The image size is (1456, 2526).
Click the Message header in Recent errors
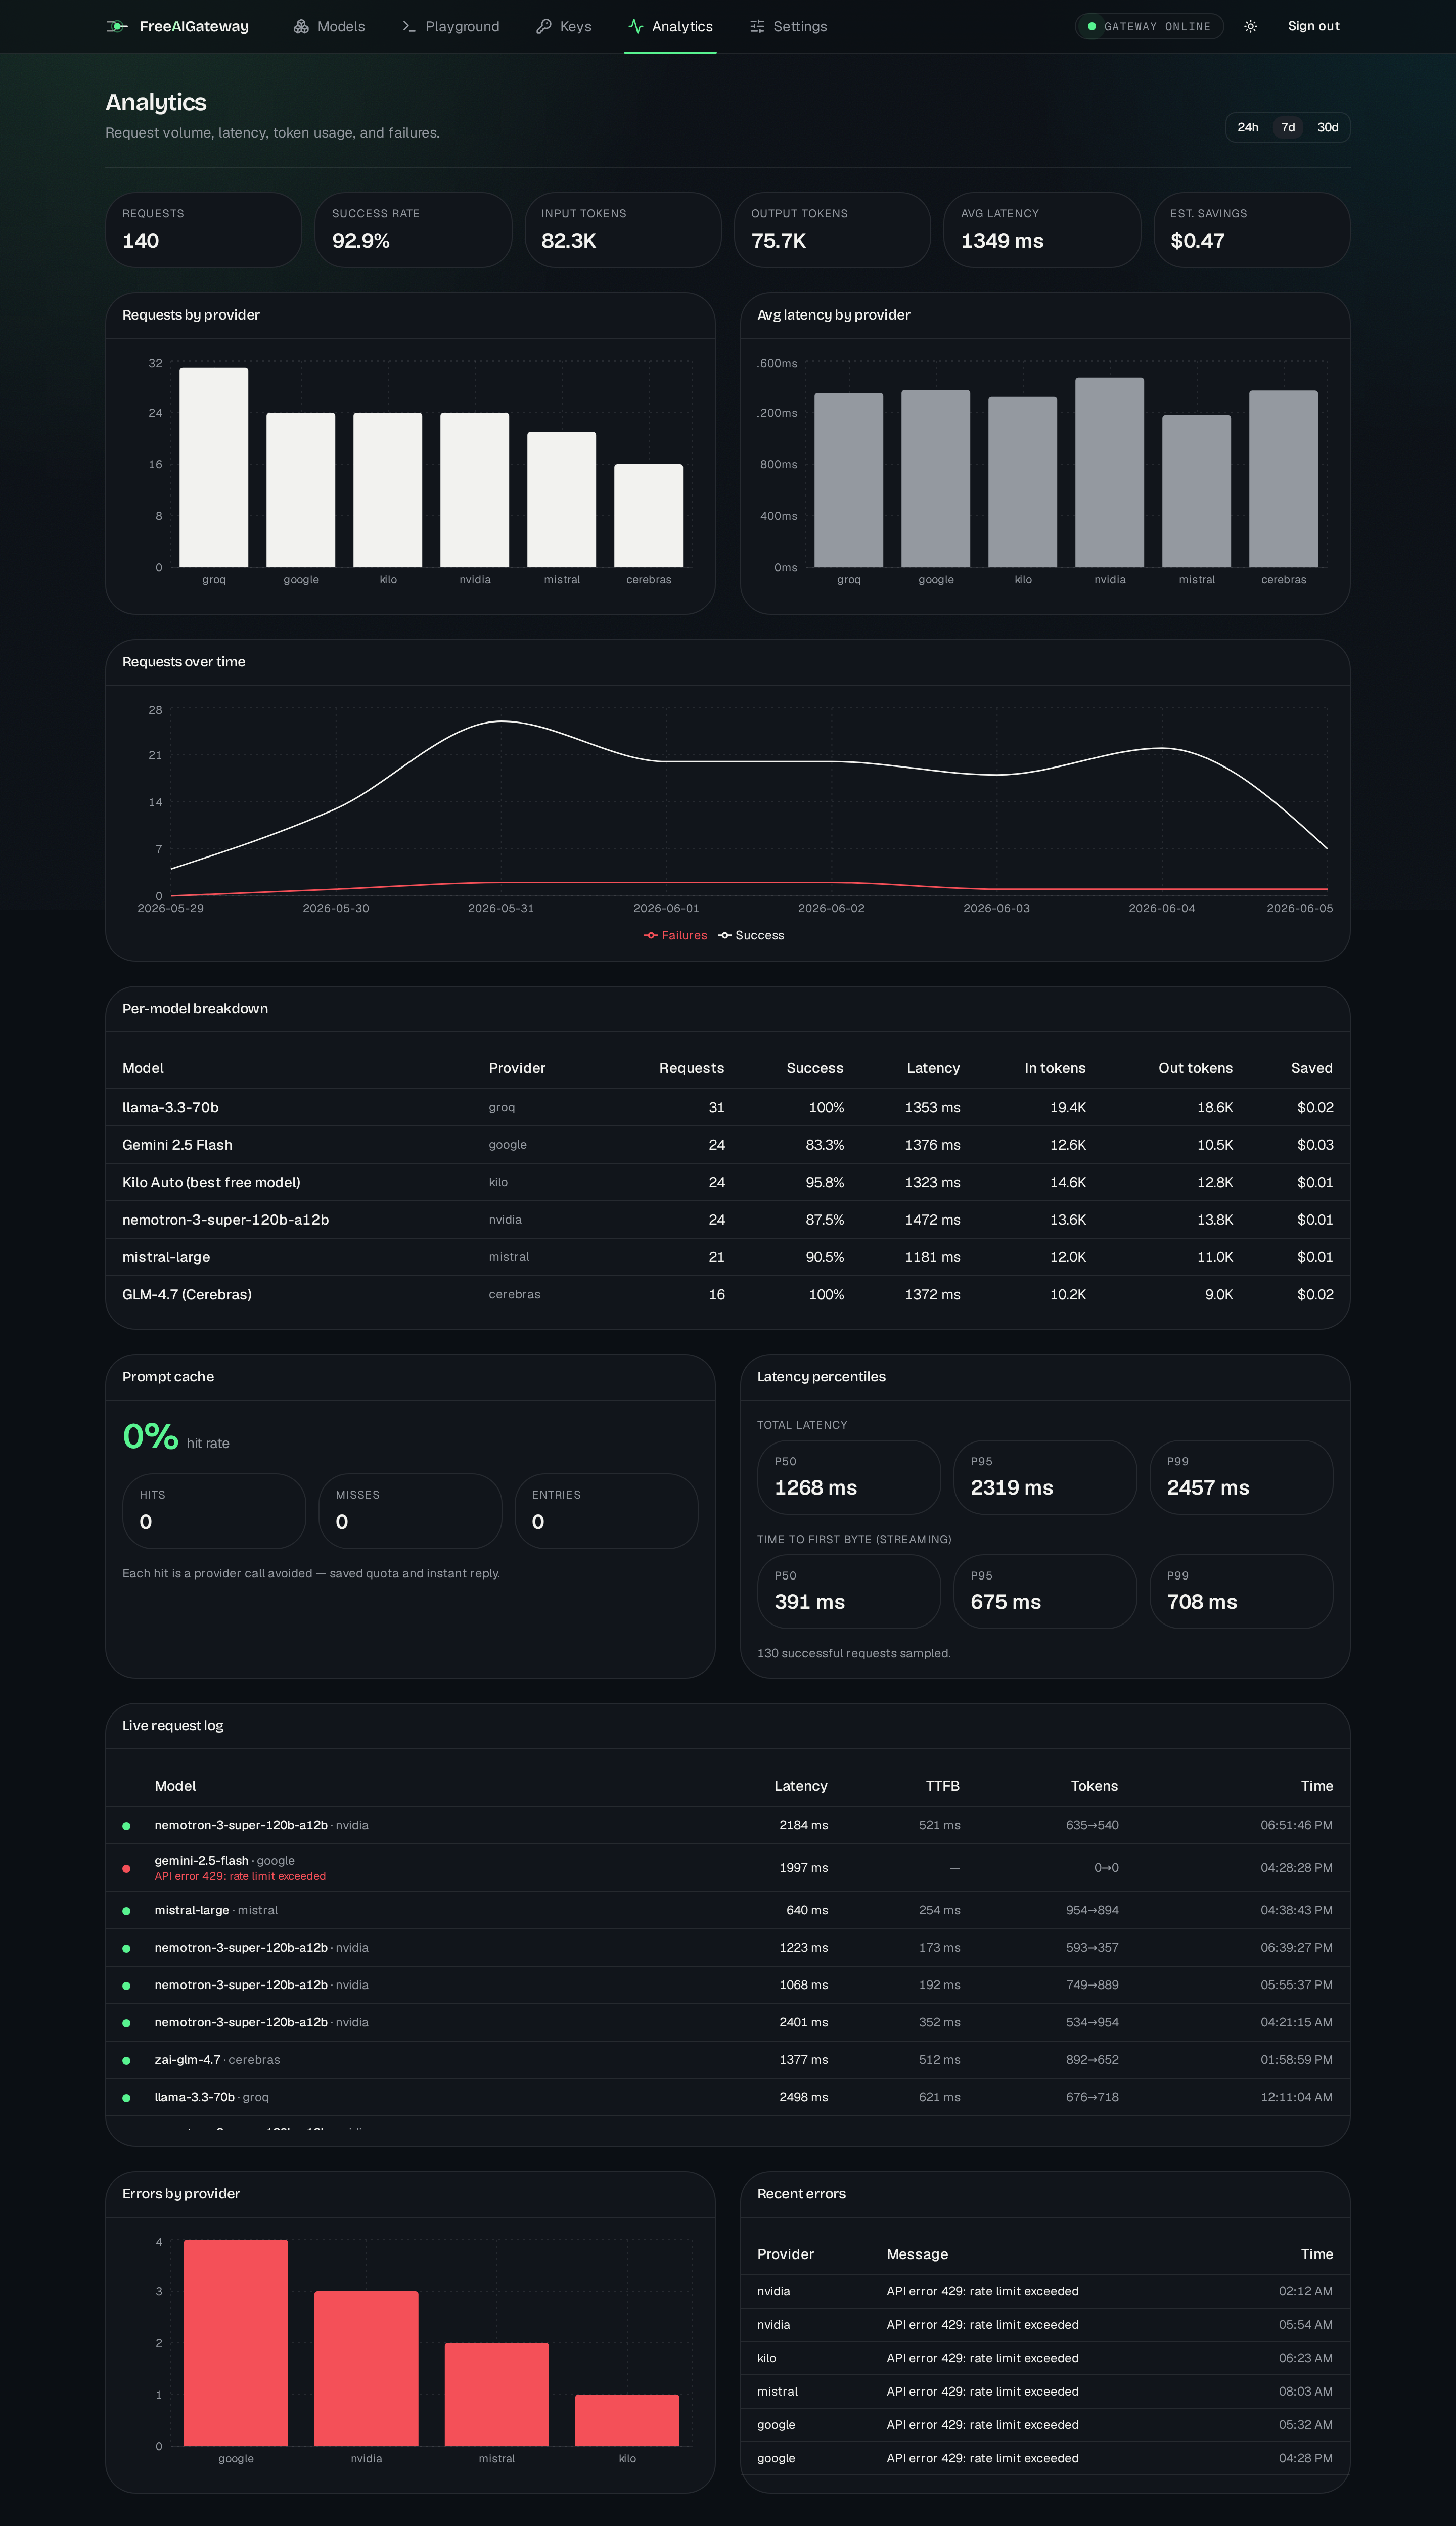(917, 2254)
